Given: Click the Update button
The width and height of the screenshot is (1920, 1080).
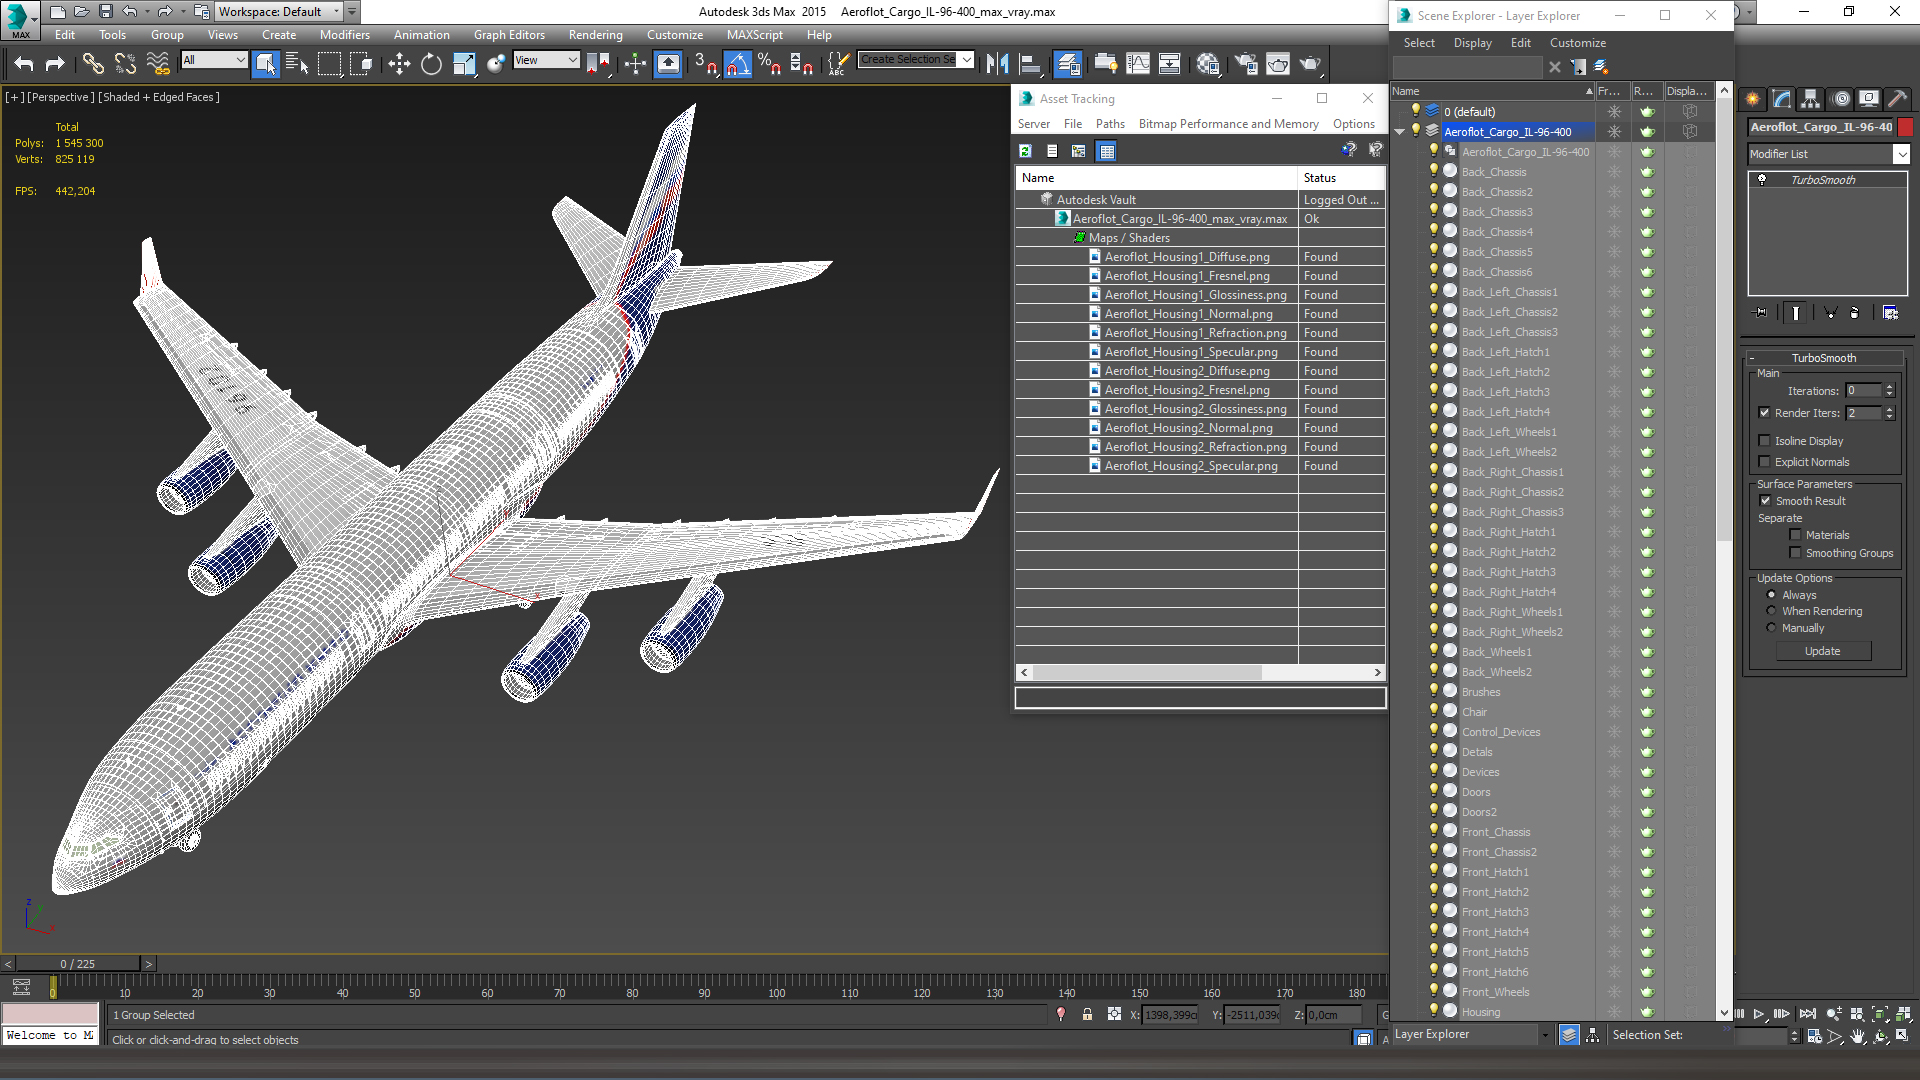Looking at the screenshot, I should (x=1823, y=651).
